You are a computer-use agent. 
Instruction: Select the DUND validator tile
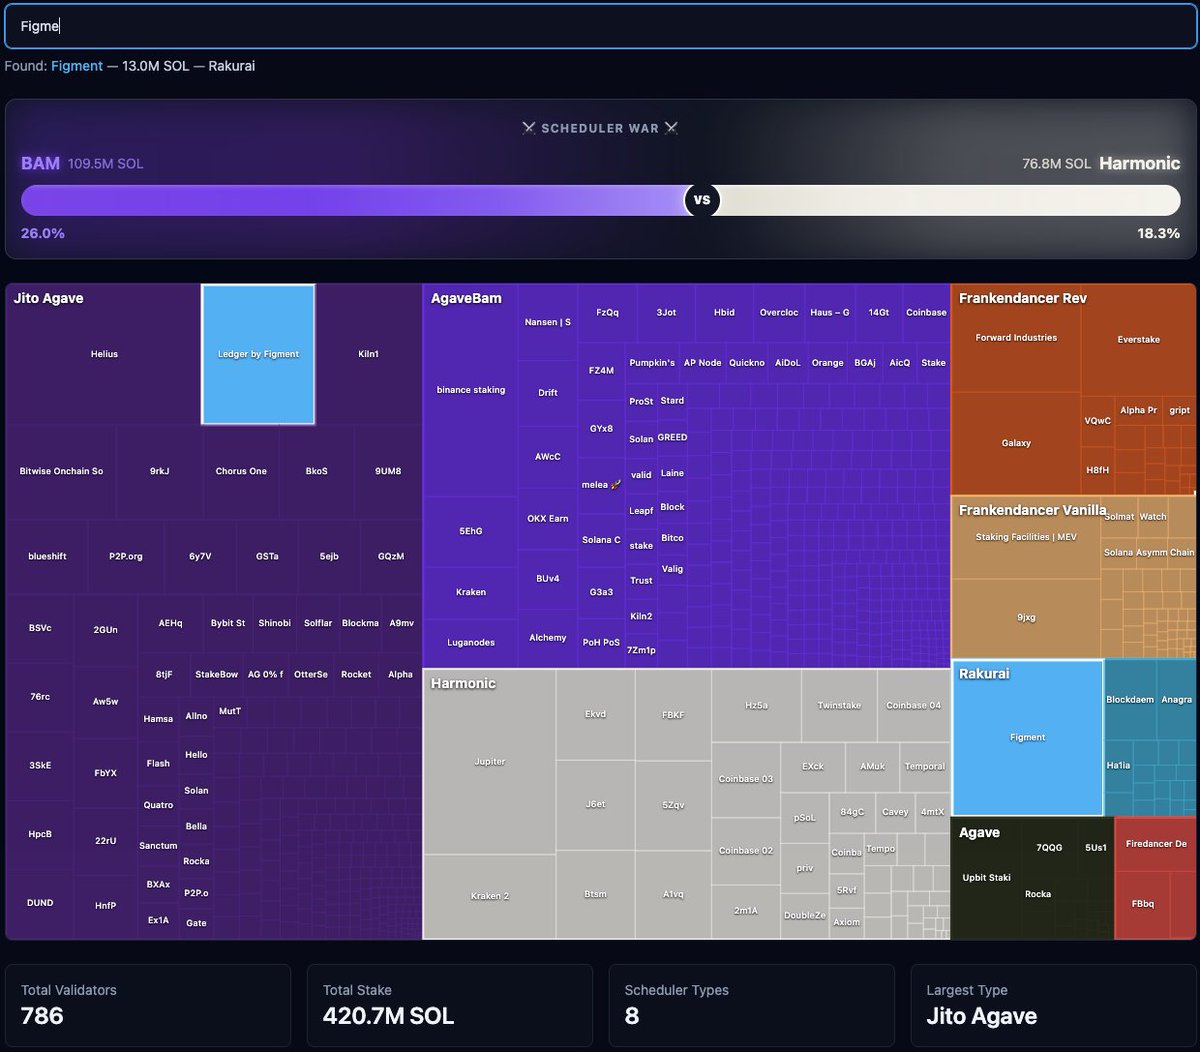[40, 903]
